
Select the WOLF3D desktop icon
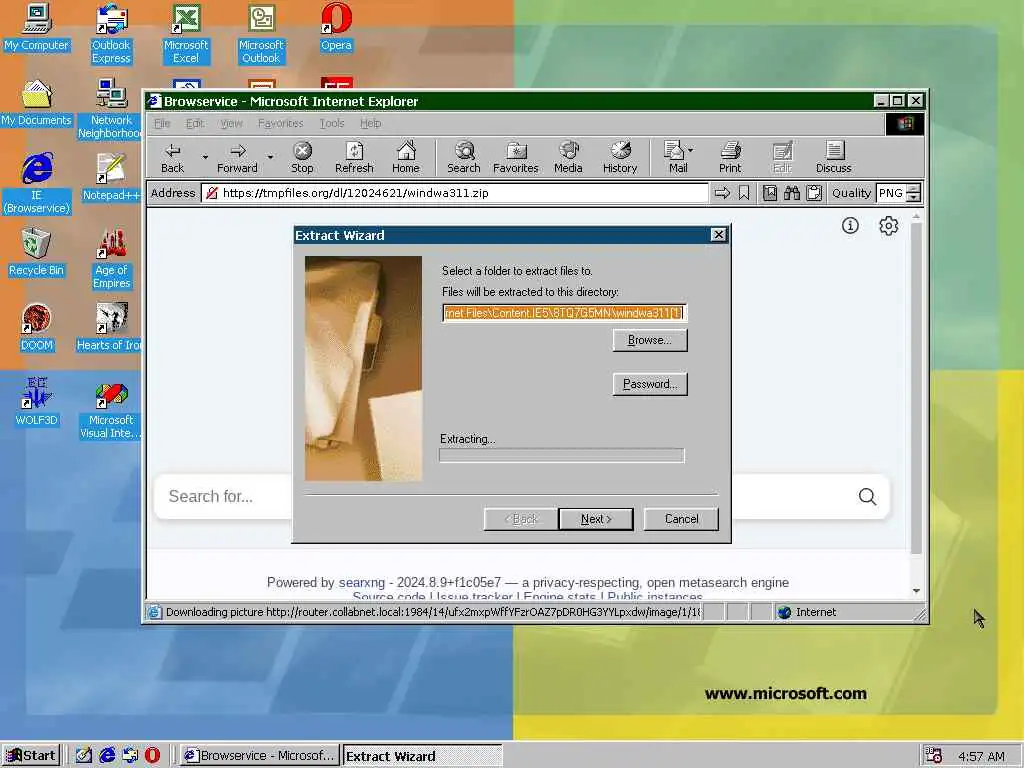(x=37, y=402)
